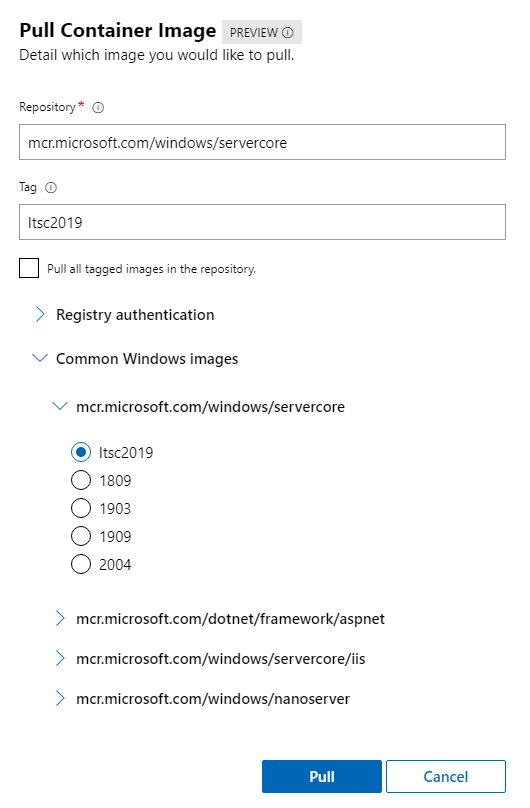Click the Tag input field
The width and height of the screenshot is (530, 808).
pos(262,222)
